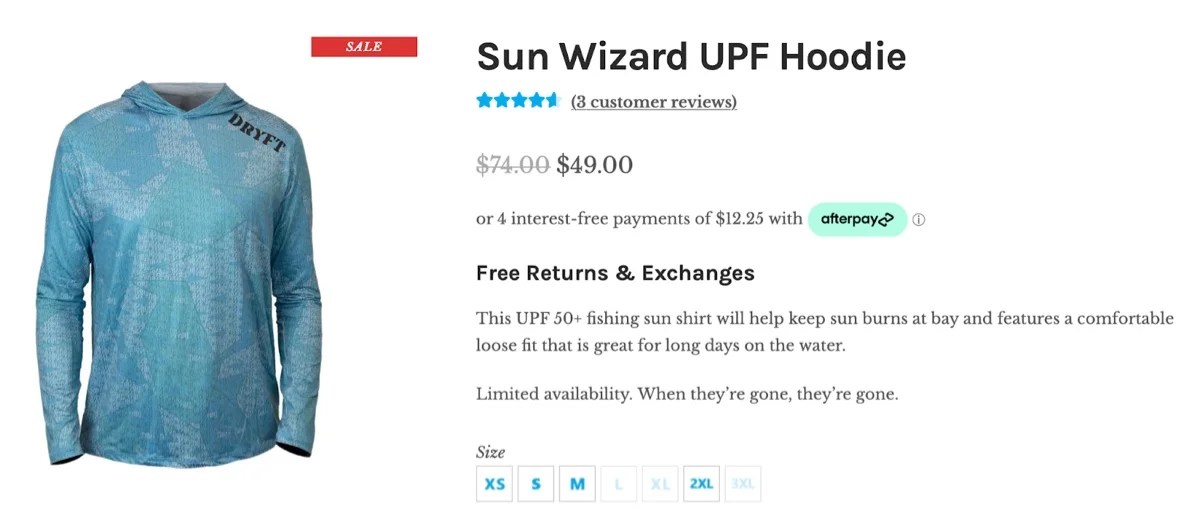Click the Limited availability notice text

[687, 394]
